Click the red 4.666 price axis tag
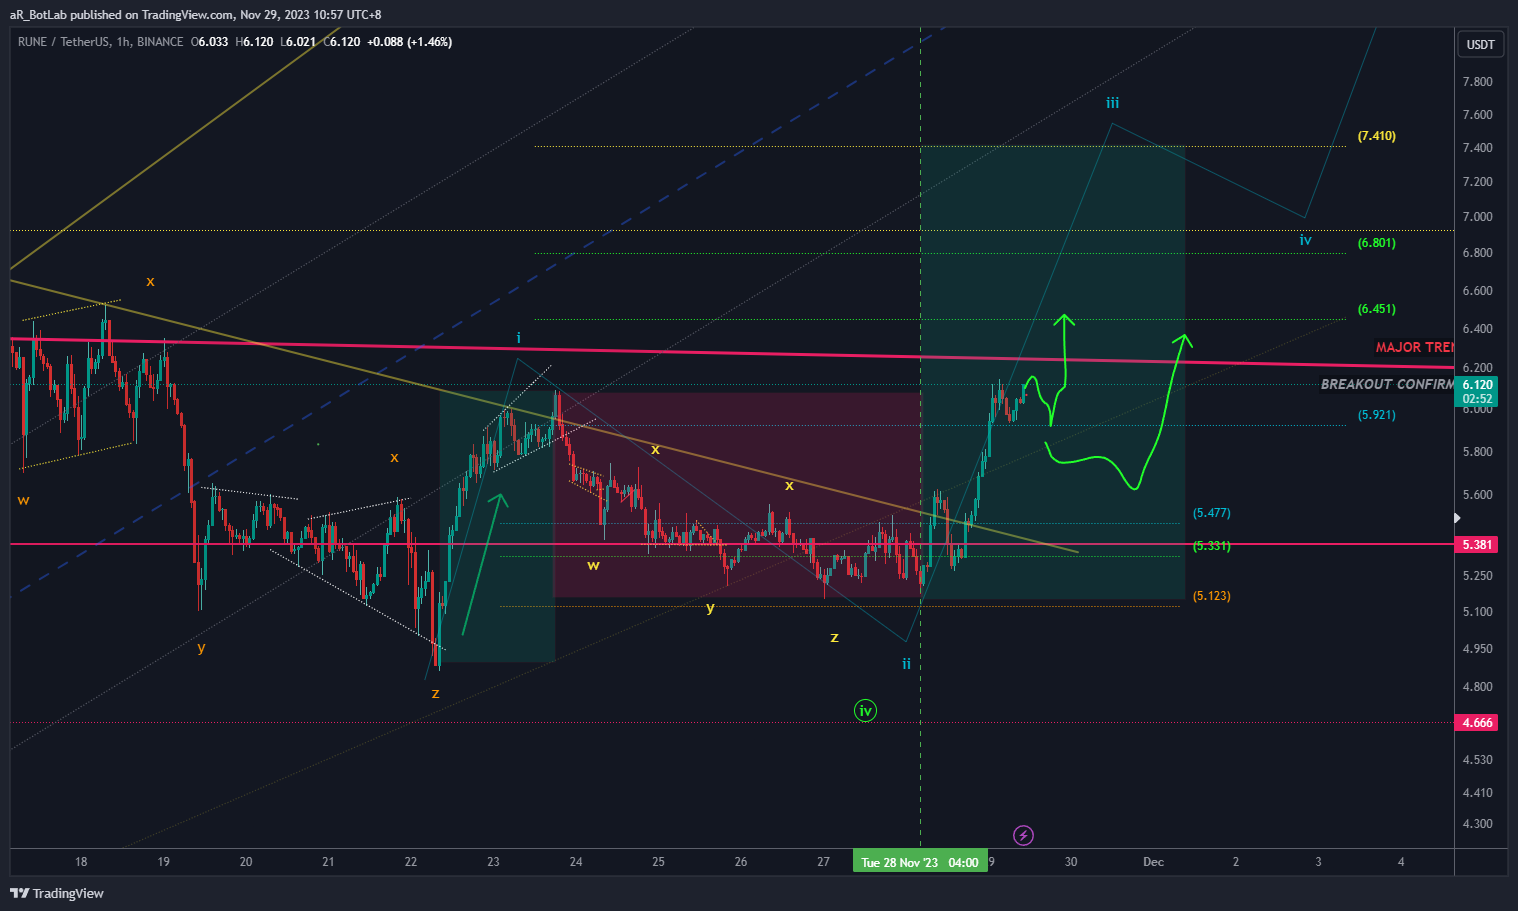Viewport: 1518px width, 911px height. click(x=1477, y=723)
